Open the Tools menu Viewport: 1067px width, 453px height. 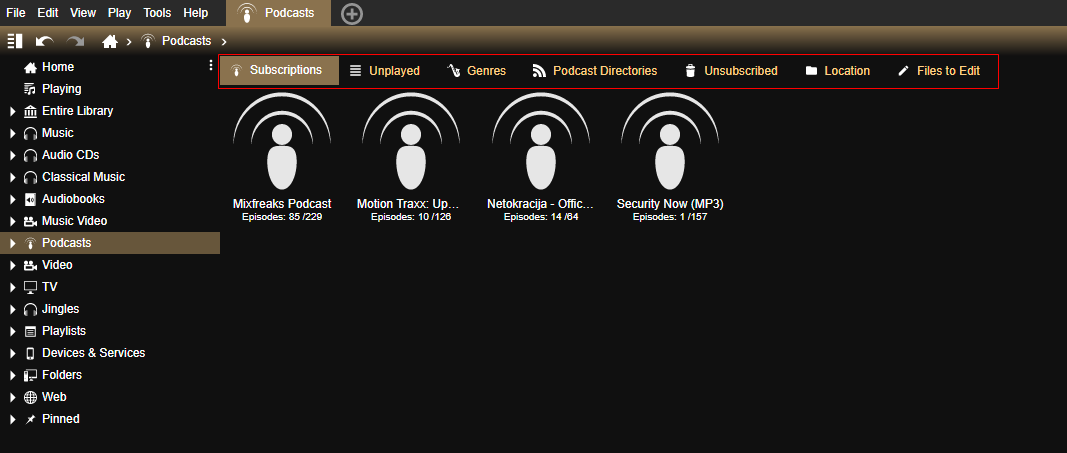pos(157,13)
